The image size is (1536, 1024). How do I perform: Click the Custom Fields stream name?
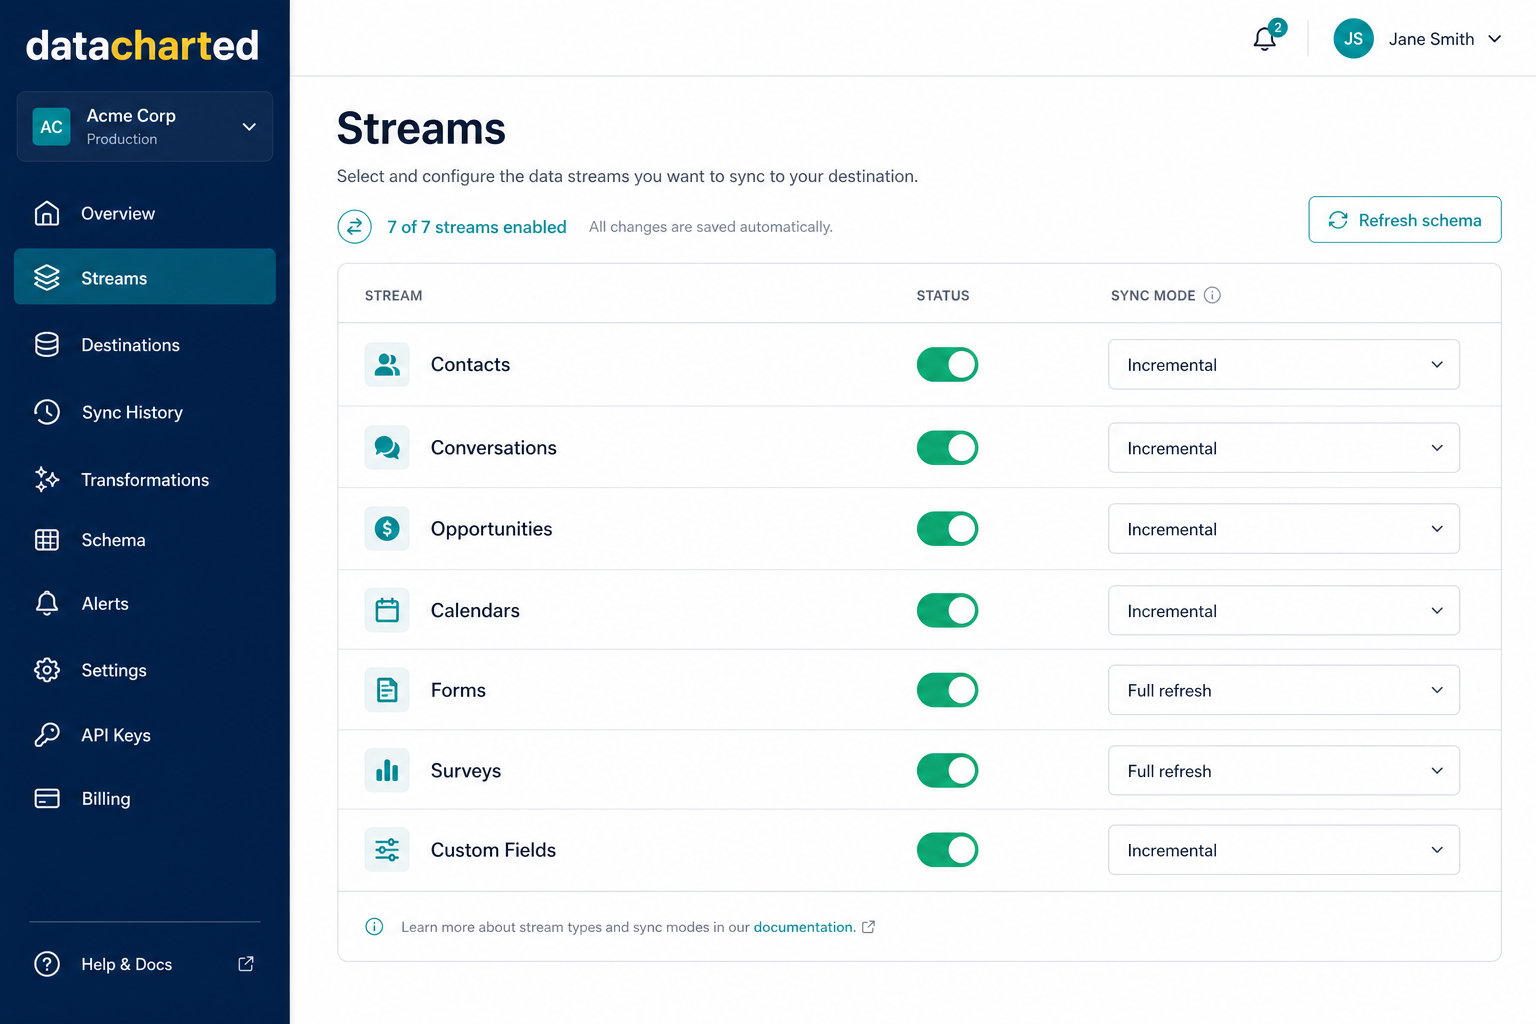[x=493, y=850]
